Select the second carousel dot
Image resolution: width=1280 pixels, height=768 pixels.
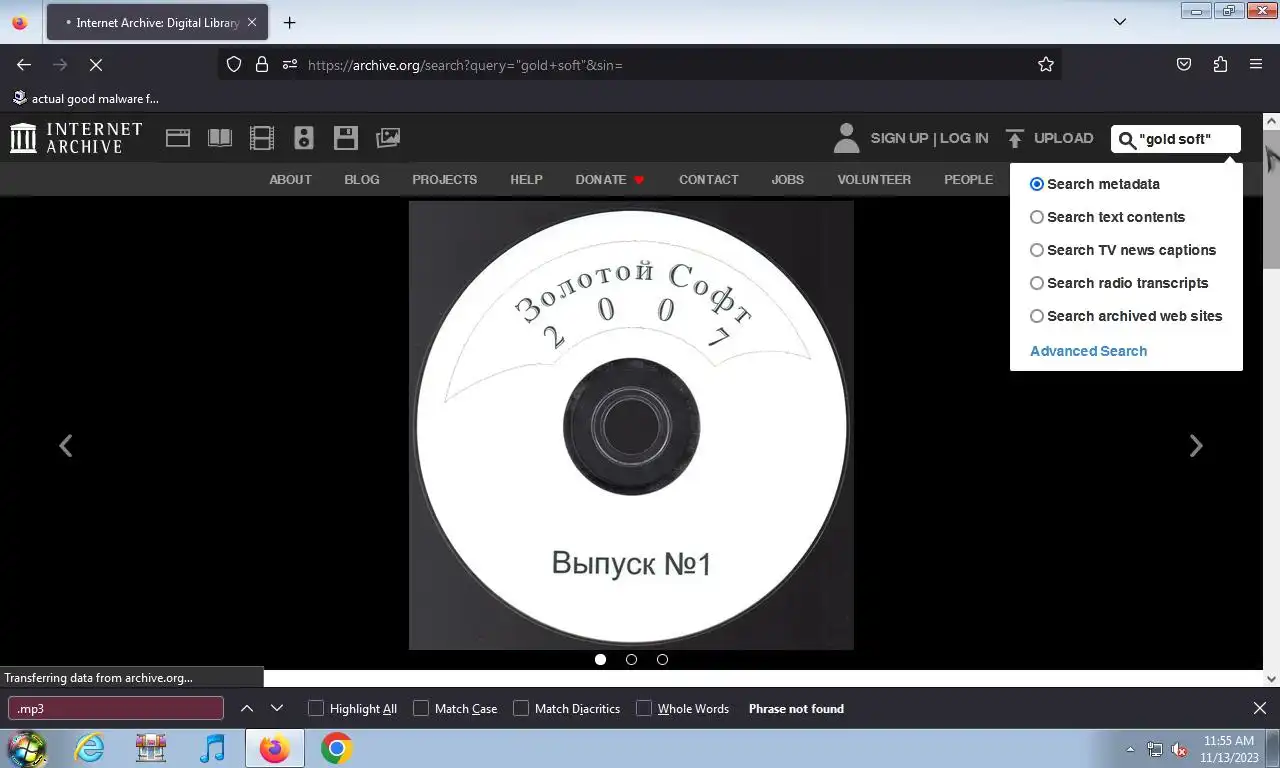pos(631,659)
